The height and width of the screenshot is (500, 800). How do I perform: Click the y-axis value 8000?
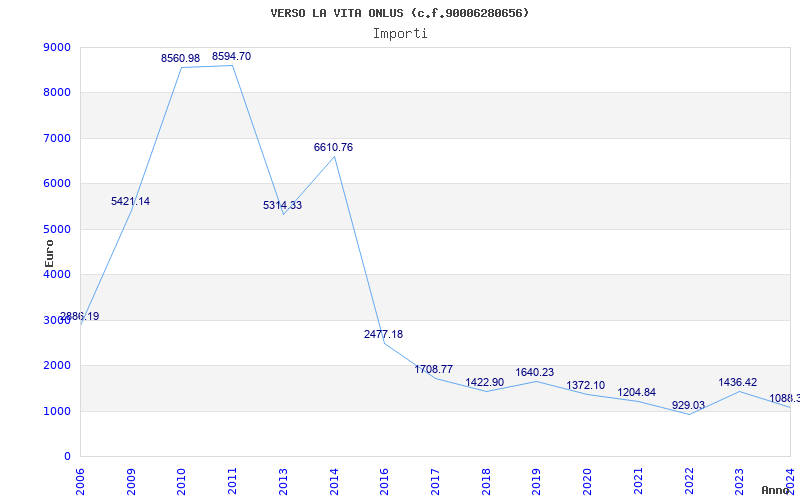pyautogui.click(x=57, y=93)
